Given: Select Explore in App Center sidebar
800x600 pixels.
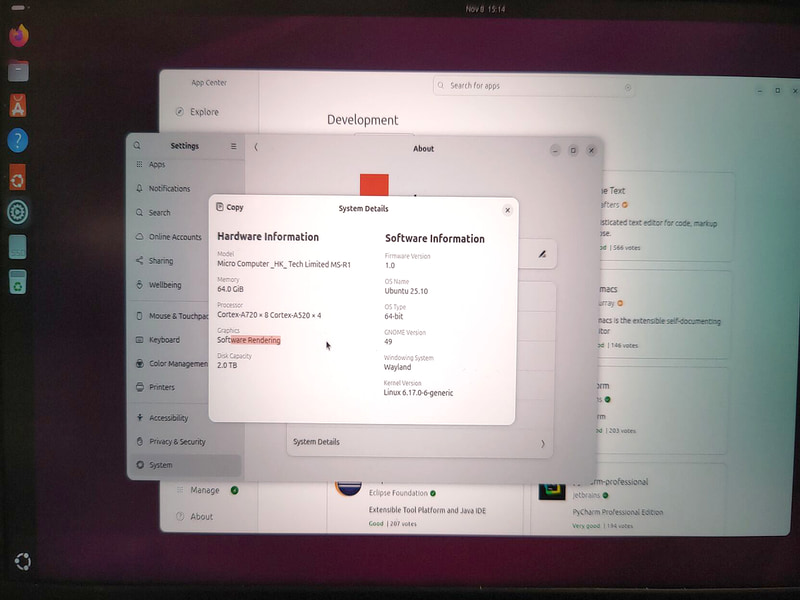Looking at the screenshot, I should (x=200, y=112).
